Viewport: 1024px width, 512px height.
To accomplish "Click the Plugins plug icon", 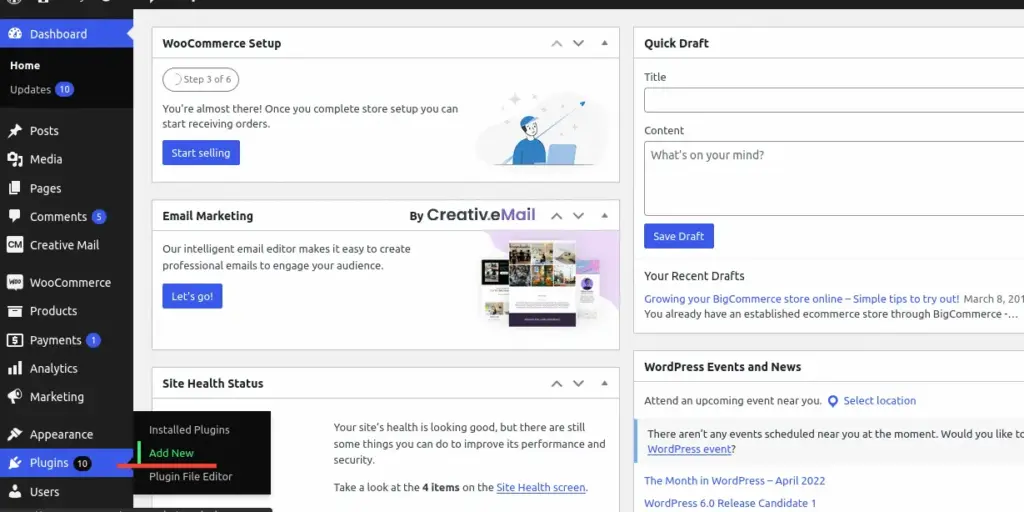I will click(14, 463).
